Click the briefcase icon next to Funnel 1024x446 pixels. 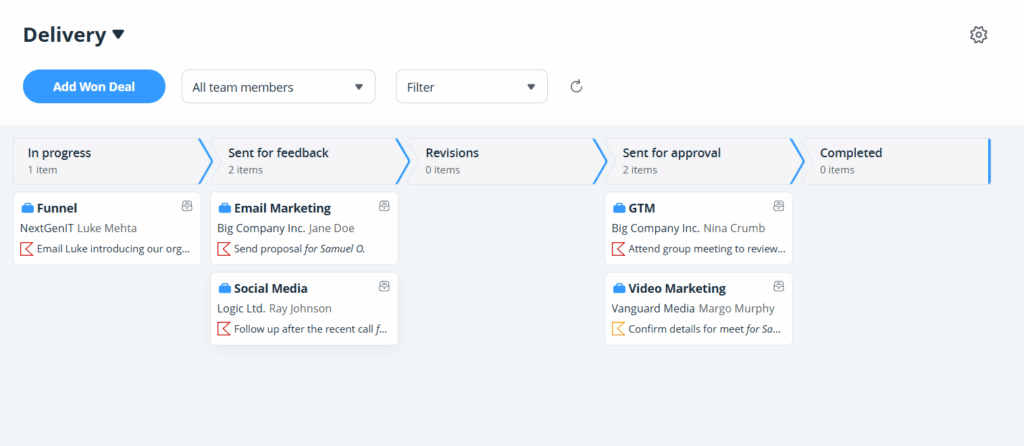(27, 208)
